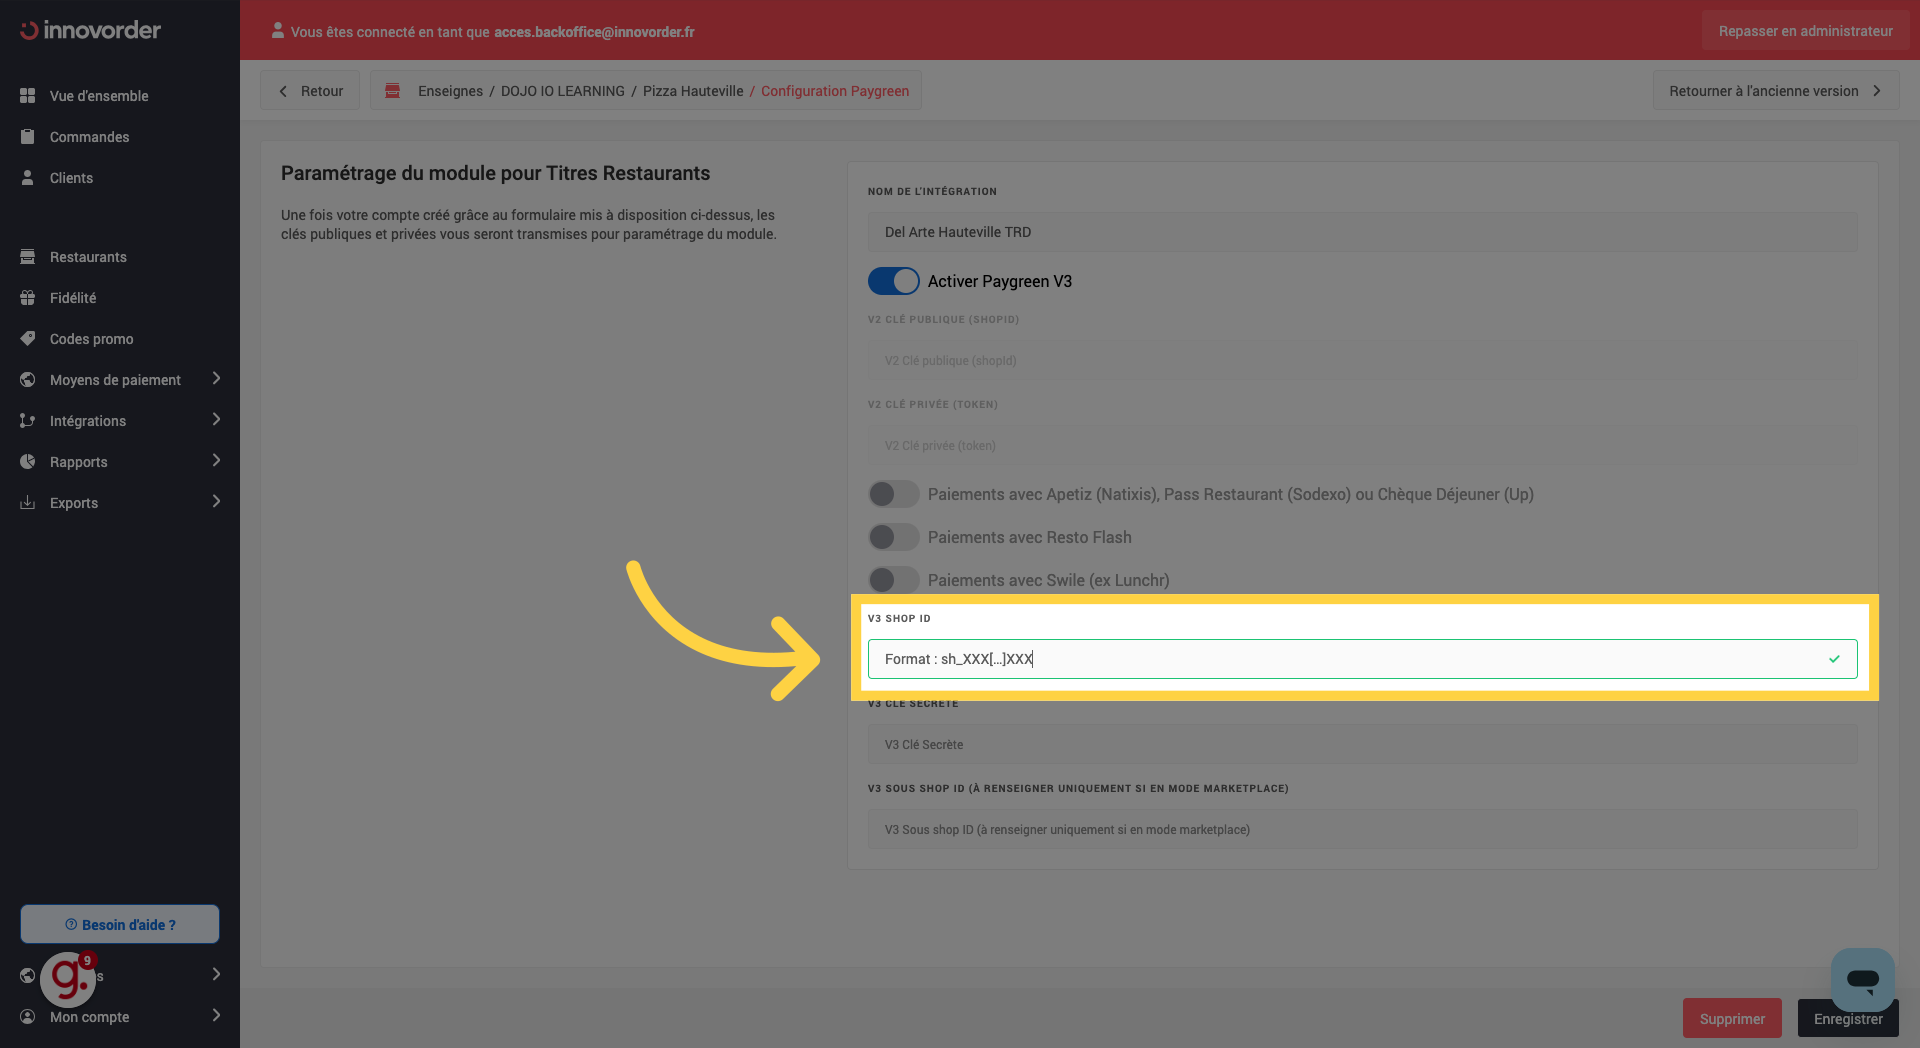This screenshot has height=1048, width=1920.
Task: Click the Fidélité gift icon
Action: coord(28,298)
